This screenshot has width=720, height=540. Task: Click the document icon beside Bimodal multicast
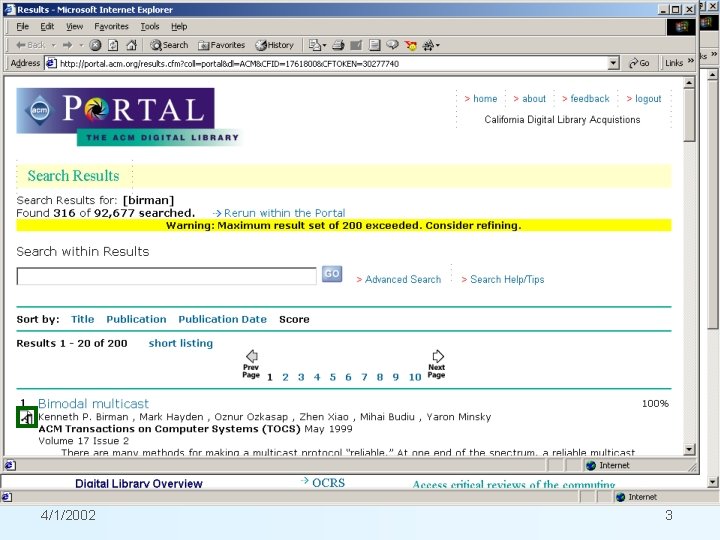(x=27, y=417)
